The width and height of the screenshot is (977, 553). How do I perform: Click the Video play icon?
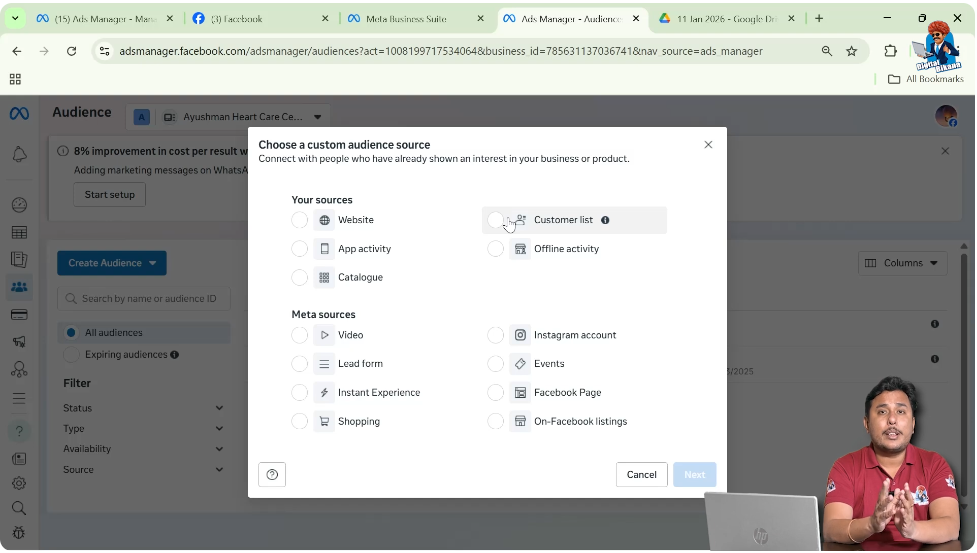click(324, 335)
